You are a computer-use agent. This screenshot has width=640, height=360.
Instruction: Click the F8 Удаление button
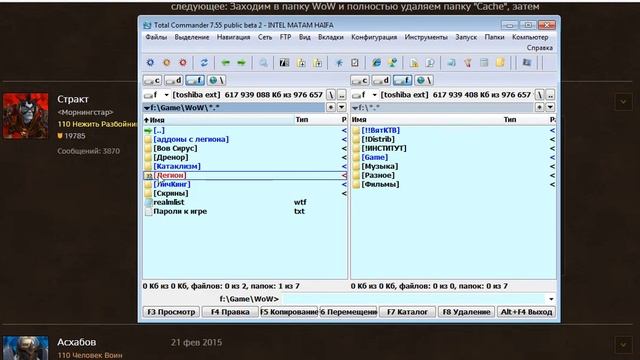pos(467,312)
